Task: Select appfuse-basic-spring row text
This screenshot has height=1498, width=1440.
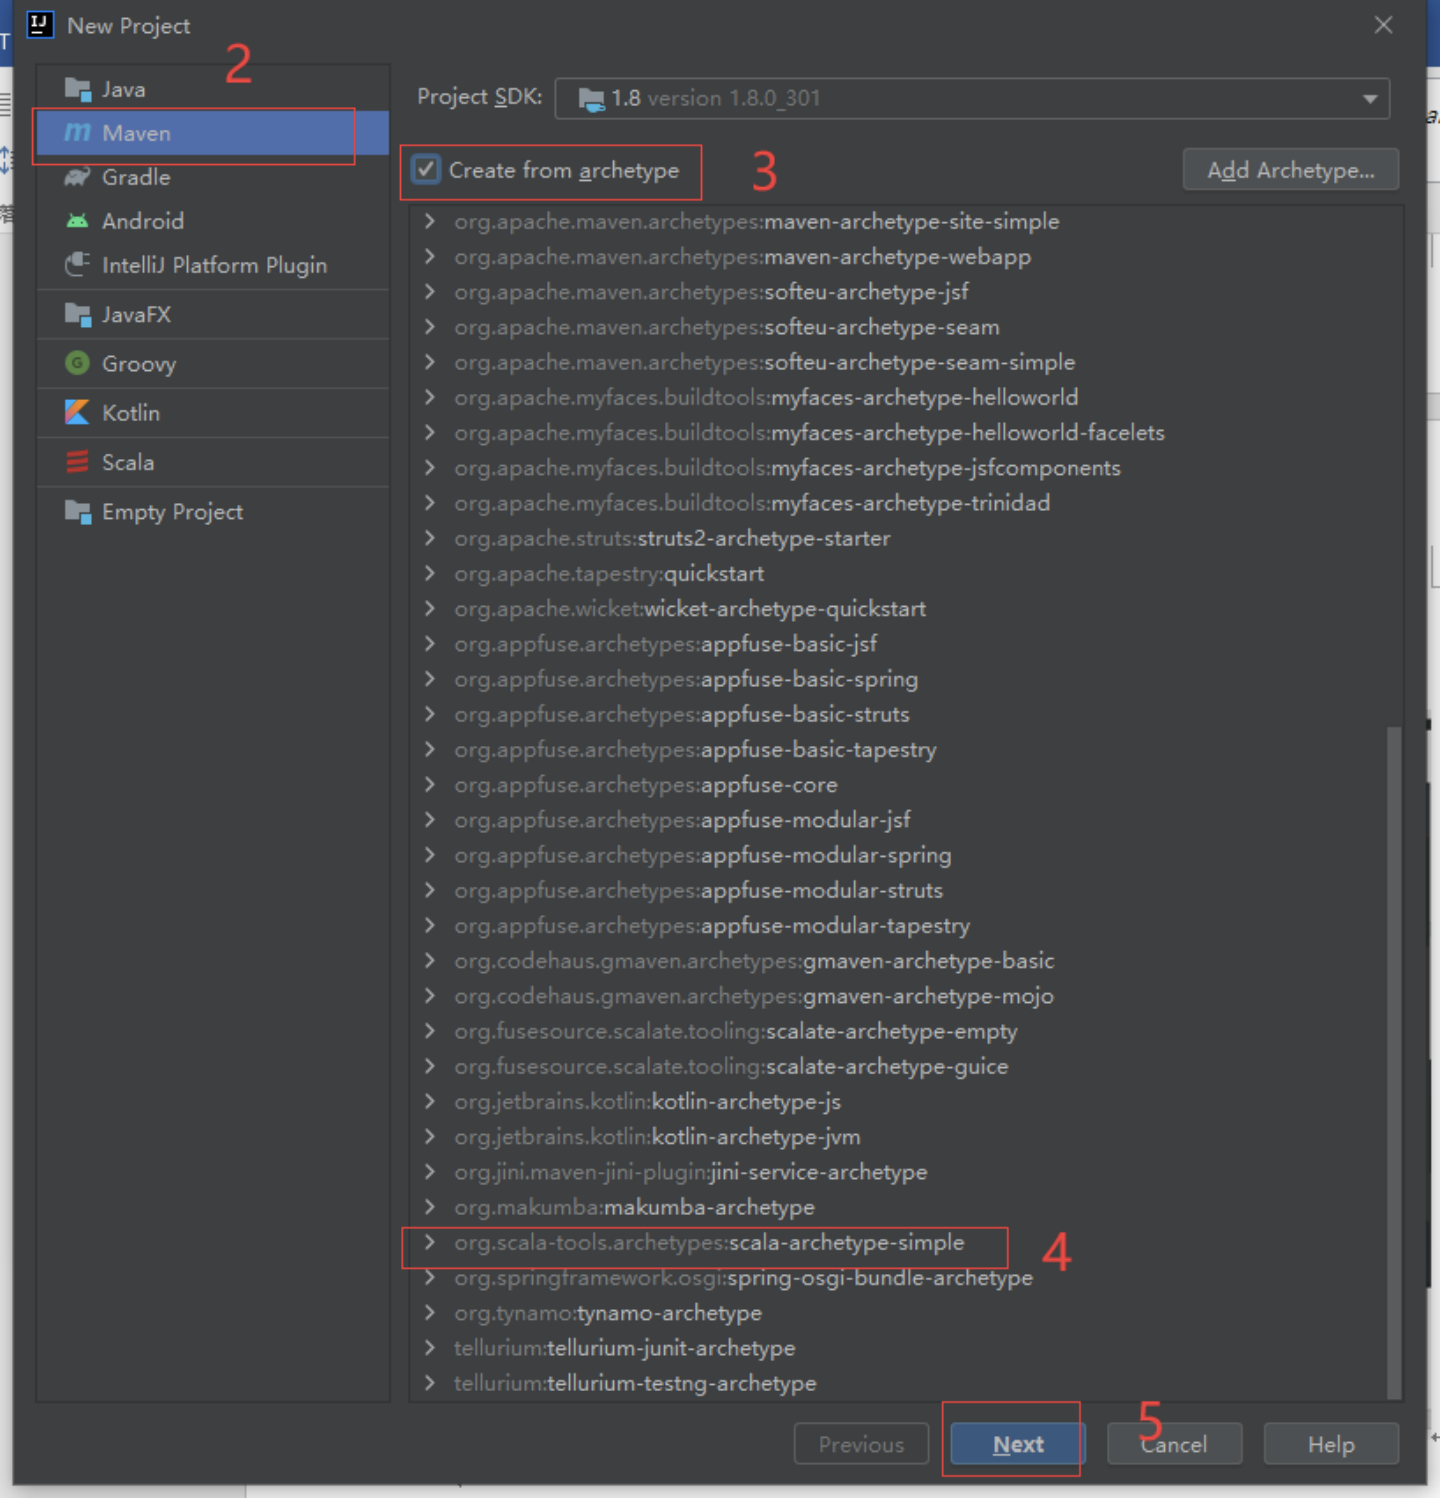Action: click(x=686, y=679)
